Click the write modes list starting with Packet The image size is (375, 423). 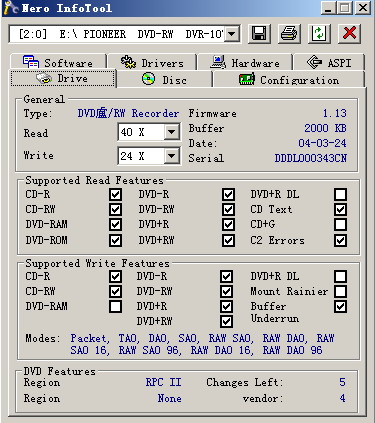click(202, 344)
